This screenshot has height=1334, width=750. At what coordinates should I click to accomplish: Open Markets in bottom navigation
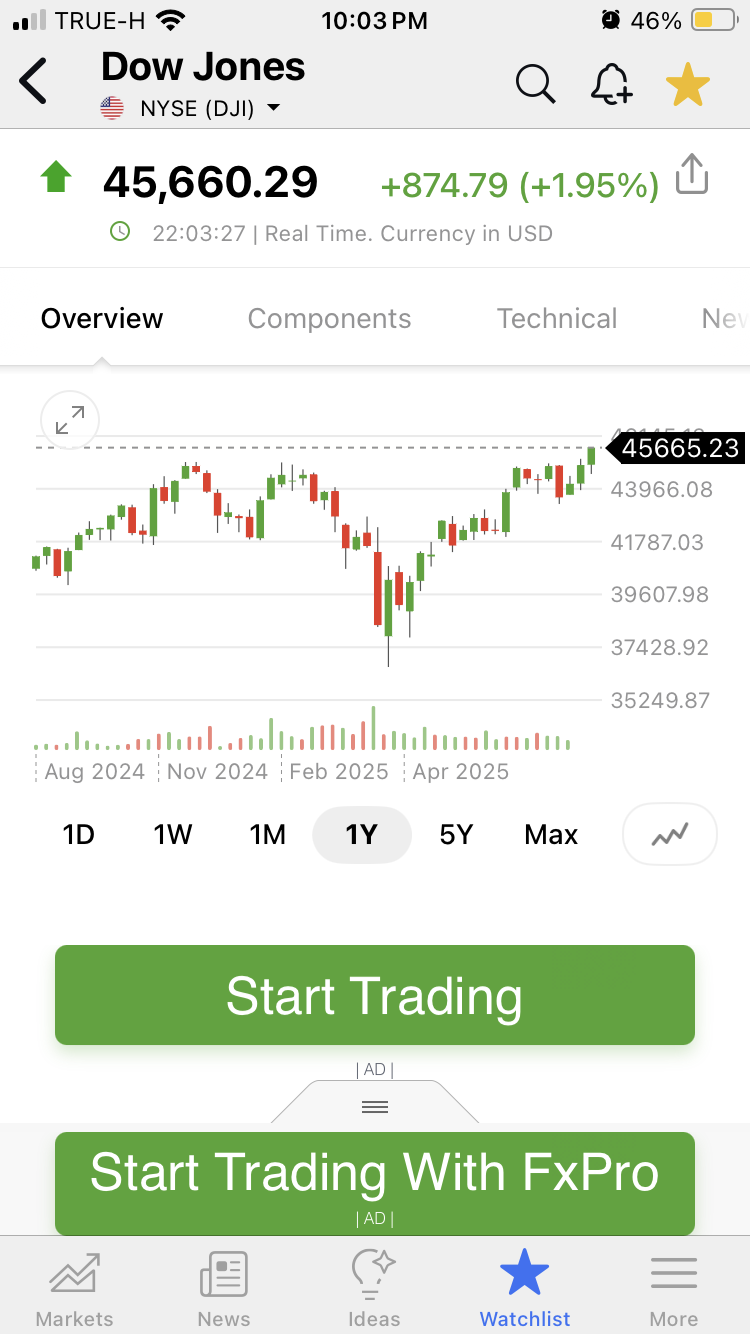click(75, 1289)
